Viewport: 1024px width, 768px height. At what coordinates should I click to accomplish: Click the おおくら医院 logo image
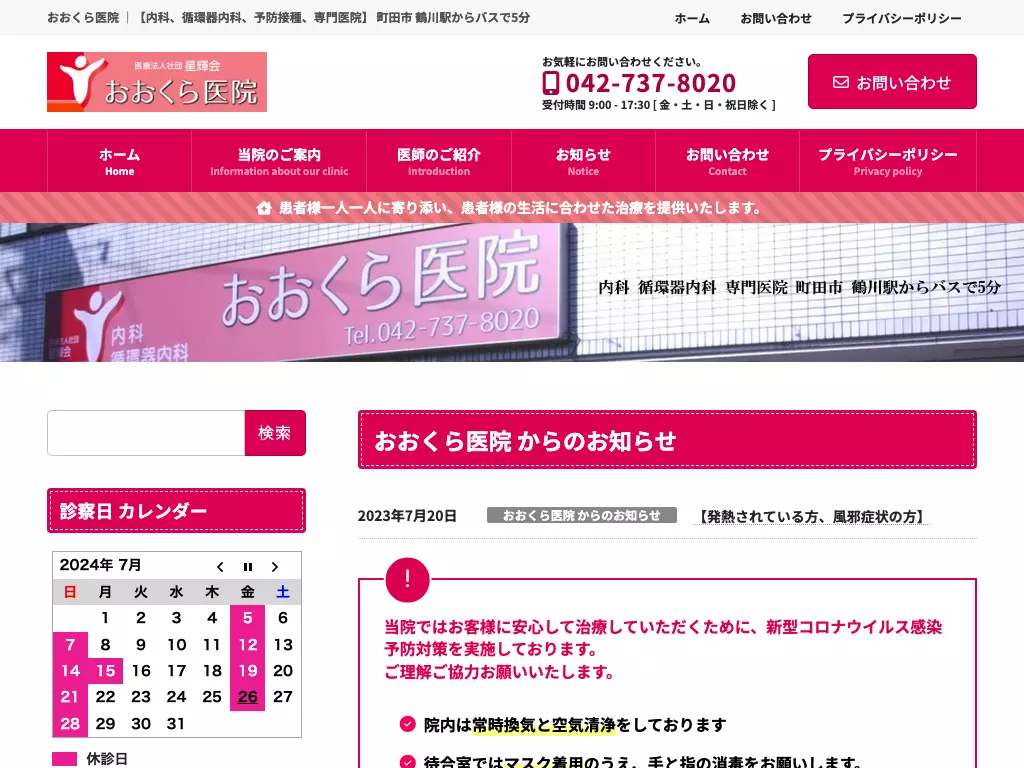(157, 82)
